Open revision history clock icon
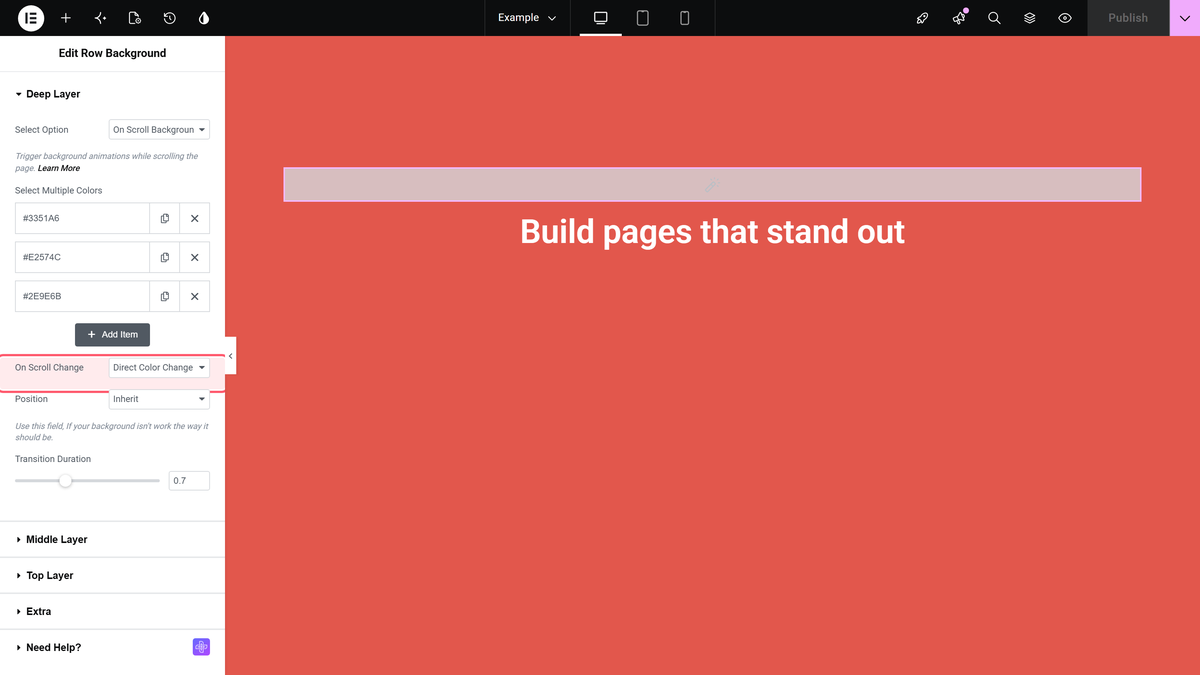Screen dimensions: 1200x675 point(170,18)
